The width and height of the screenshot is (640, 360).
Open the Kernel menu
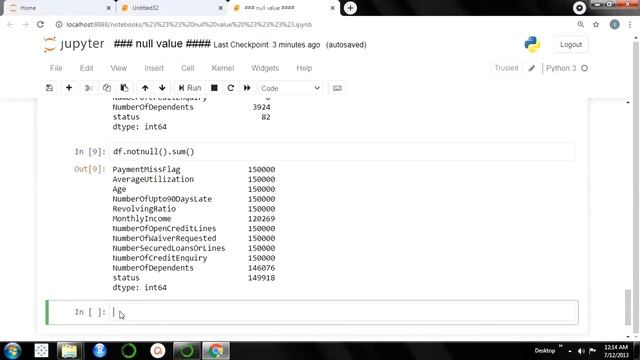tap(223, 68)
